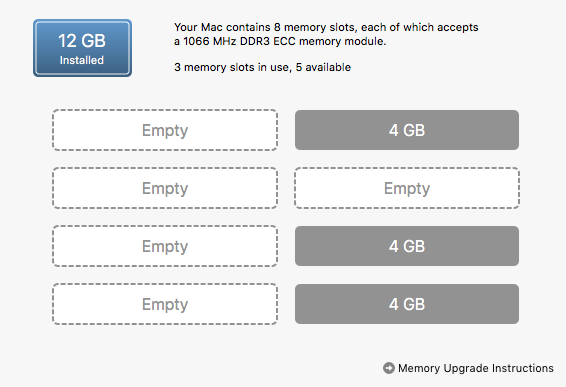The width and height of the screenshot is (566, 387).
Task: Click the Empty slot in the third row
Action: [165, 246]
